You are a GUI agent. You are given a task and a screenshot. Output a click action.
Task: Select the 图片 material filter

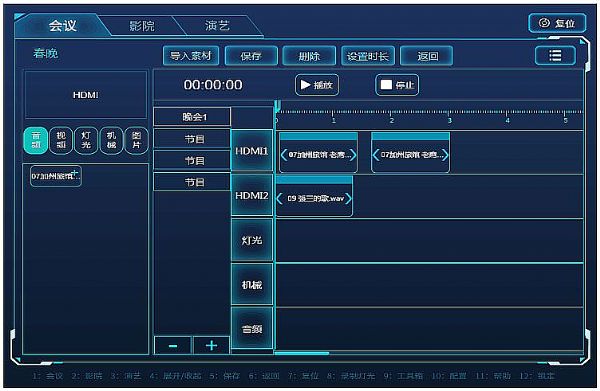[x=137, y=140]
